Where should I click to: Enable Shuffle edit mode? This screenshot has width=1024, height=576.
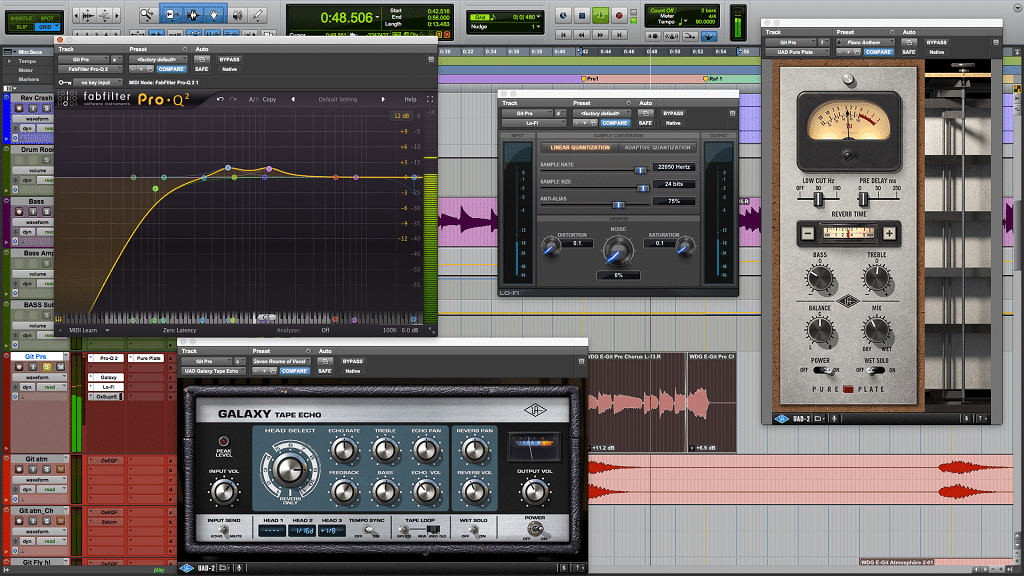(x=21, y=18)
